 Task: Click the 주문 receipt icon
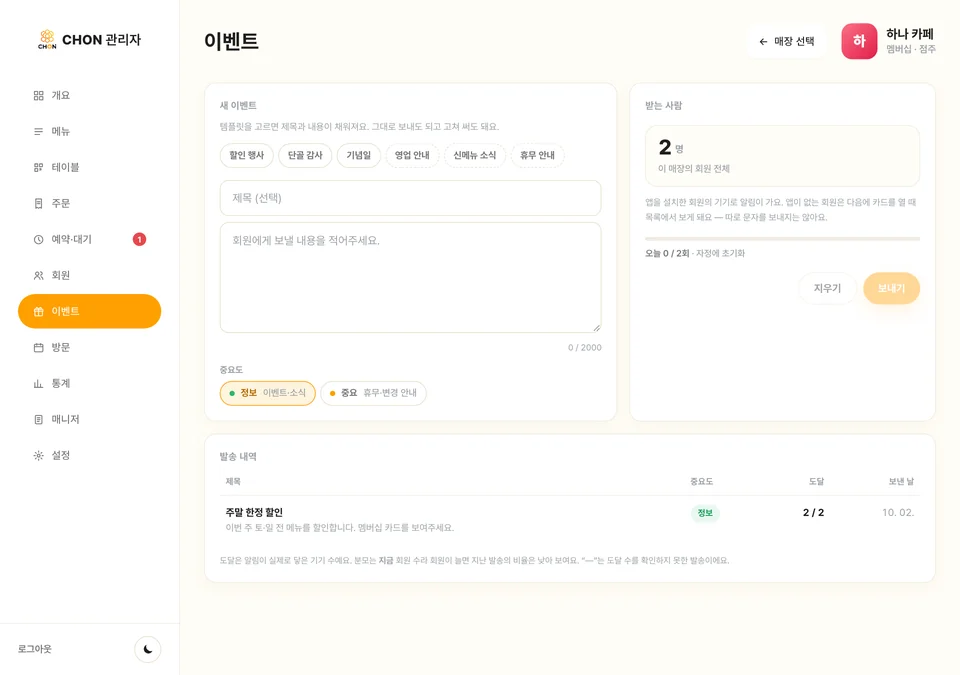[x=39, y=203]
